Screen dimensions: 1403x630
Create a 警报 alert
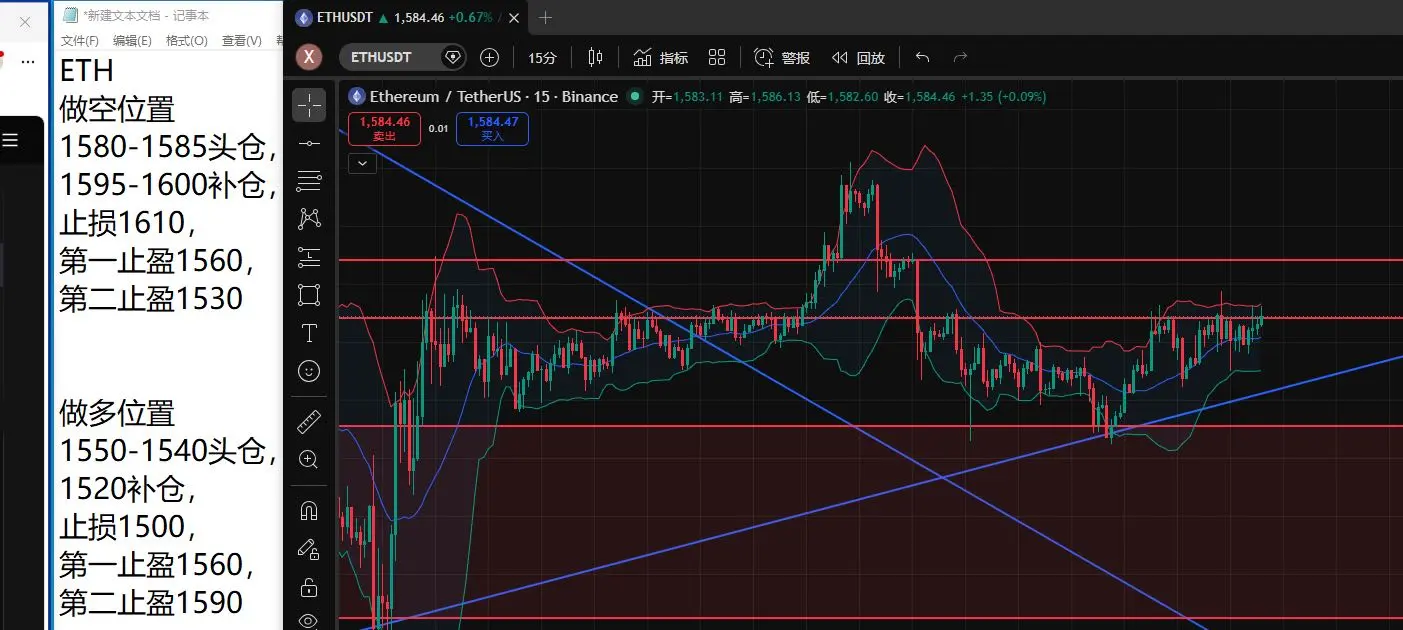[782, 58]
